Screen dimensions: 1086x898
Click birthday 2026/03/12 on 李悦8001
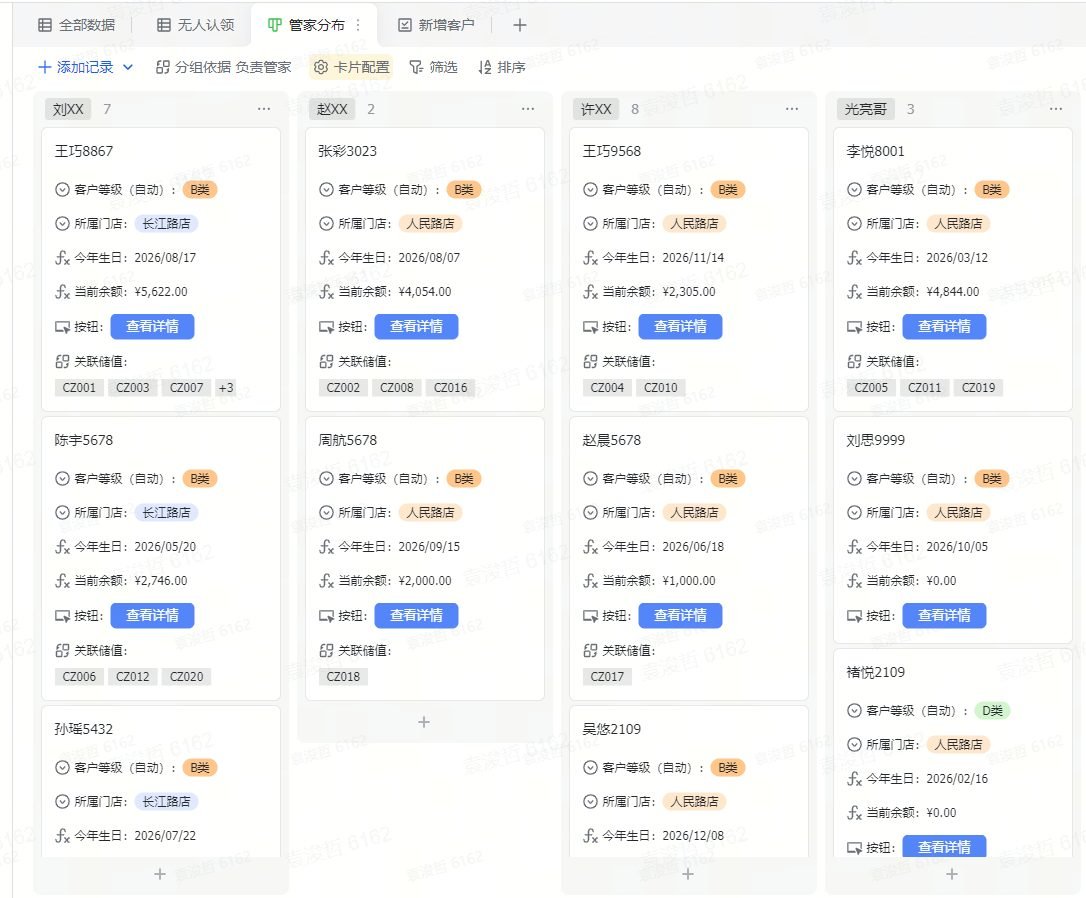[x=957, y=258]
